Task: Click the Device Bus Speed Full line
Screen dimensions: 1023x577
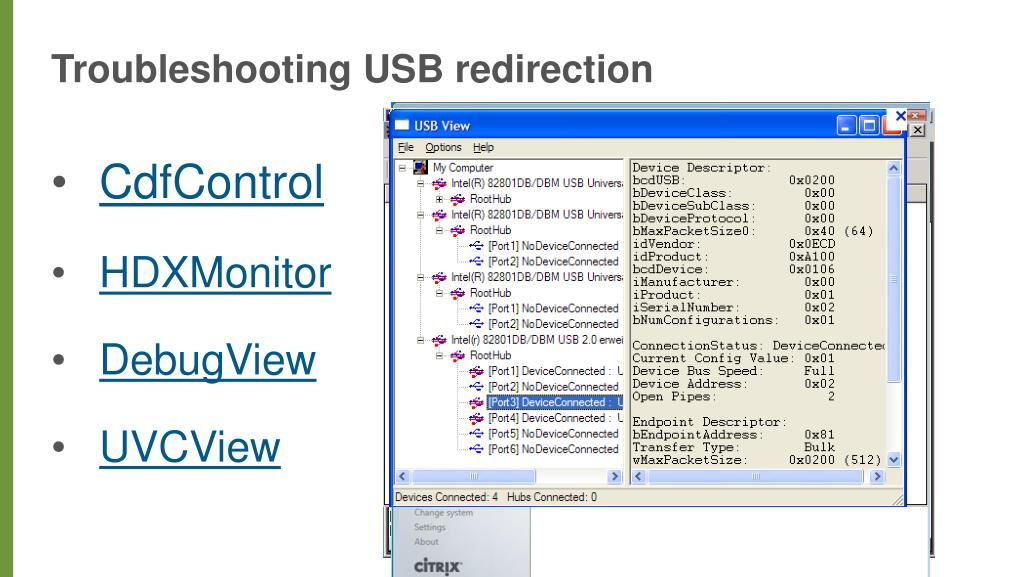Action: (x=733, y=371)
